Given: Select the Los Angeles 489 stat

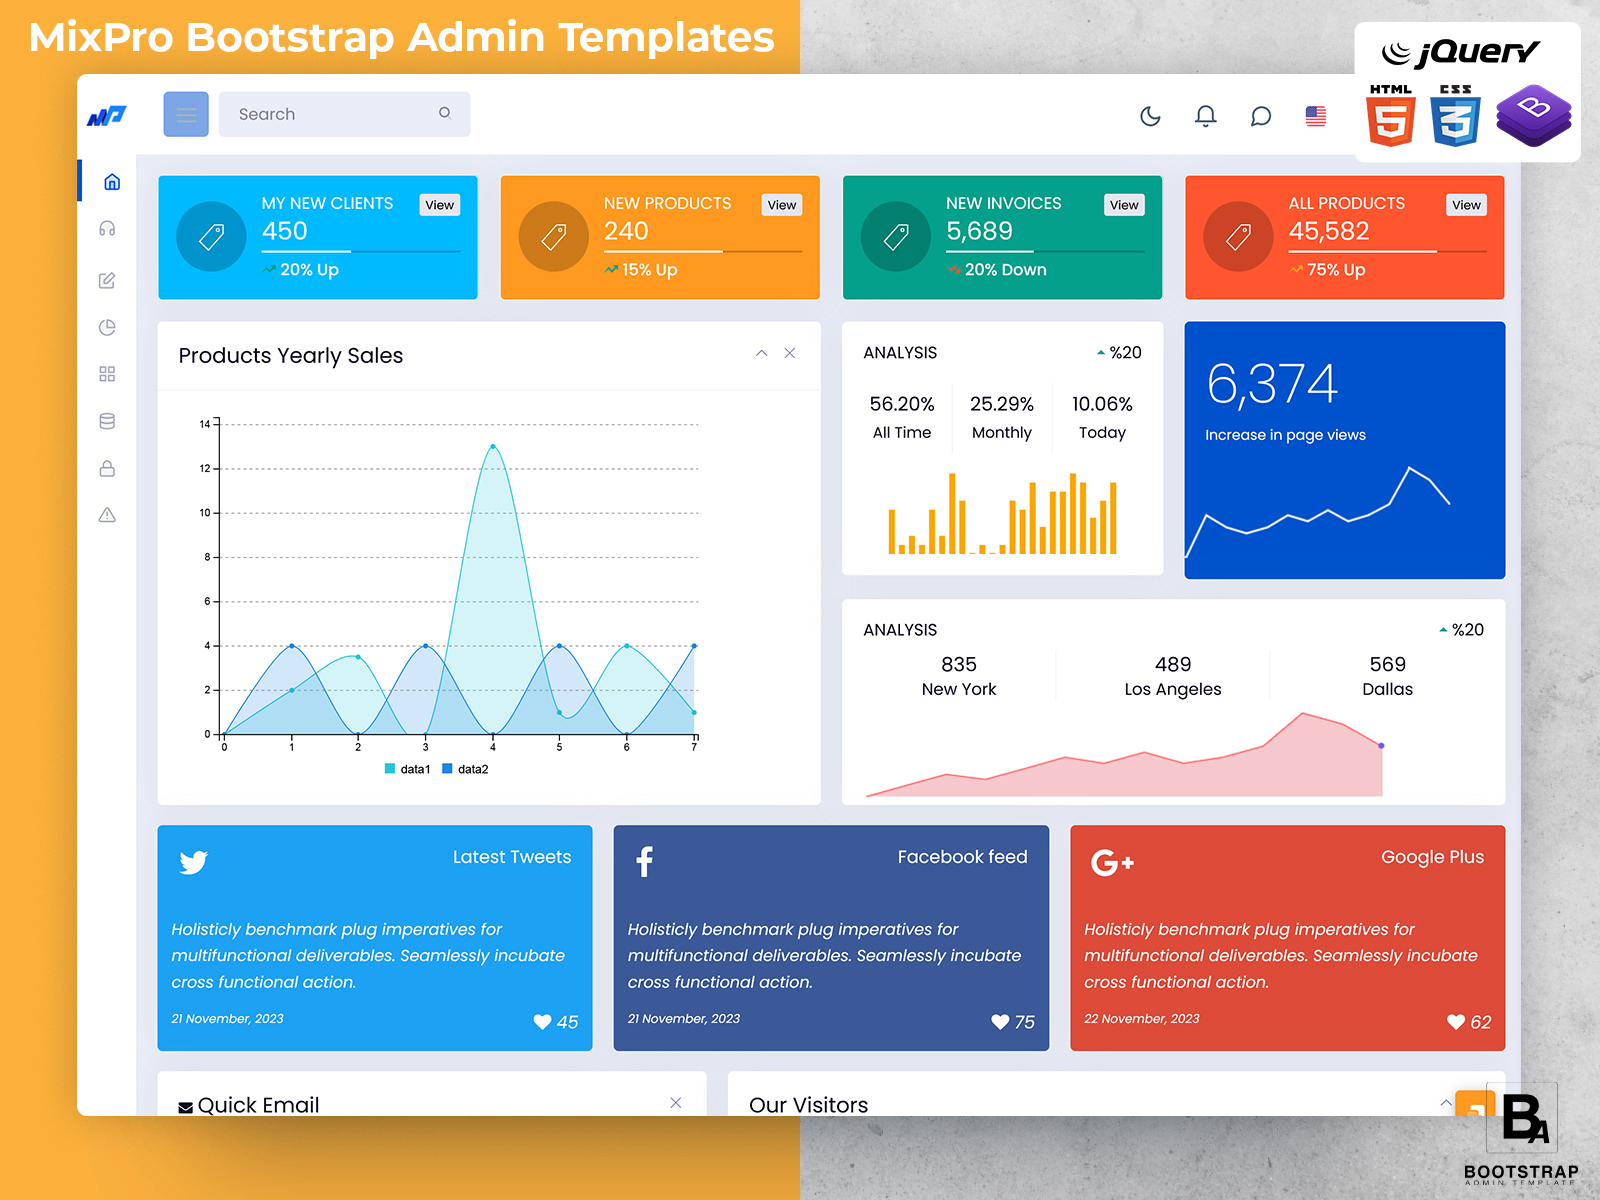Looking at the screenshot, I should [x=1173, y=676].
